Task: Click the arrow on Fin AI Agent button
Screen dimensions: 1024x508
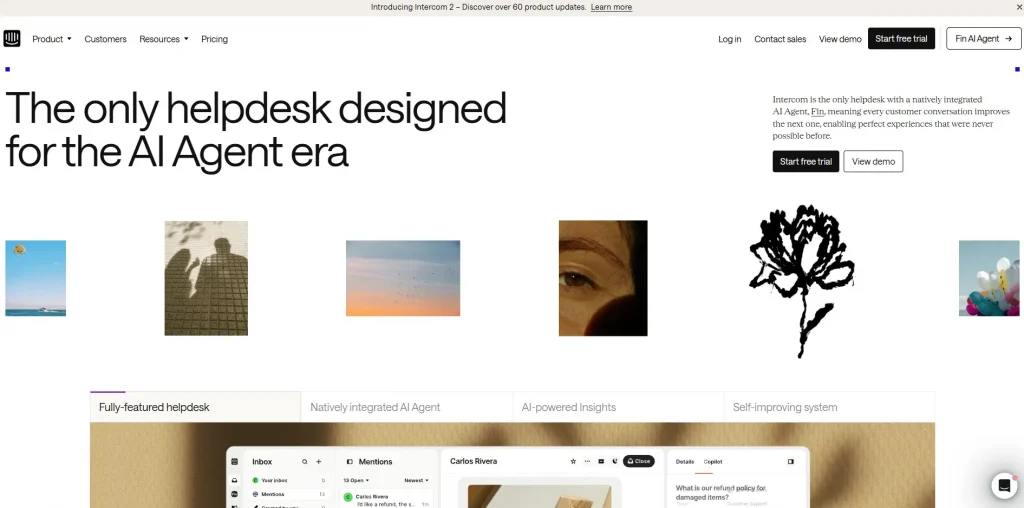Action: pos(1008,39)
